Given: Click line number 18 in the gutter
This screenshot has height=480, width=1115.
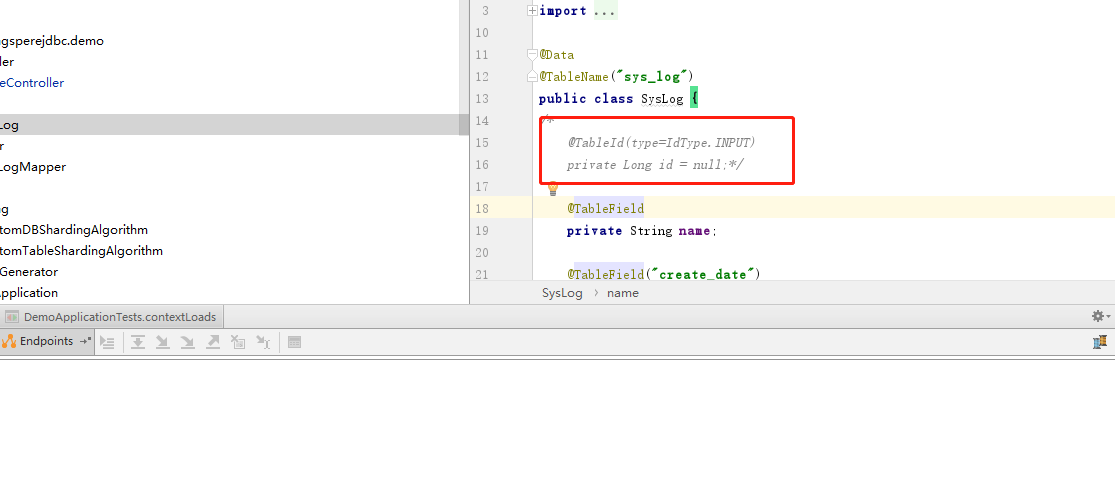Looking at the screenshot, I should (482, 209).
